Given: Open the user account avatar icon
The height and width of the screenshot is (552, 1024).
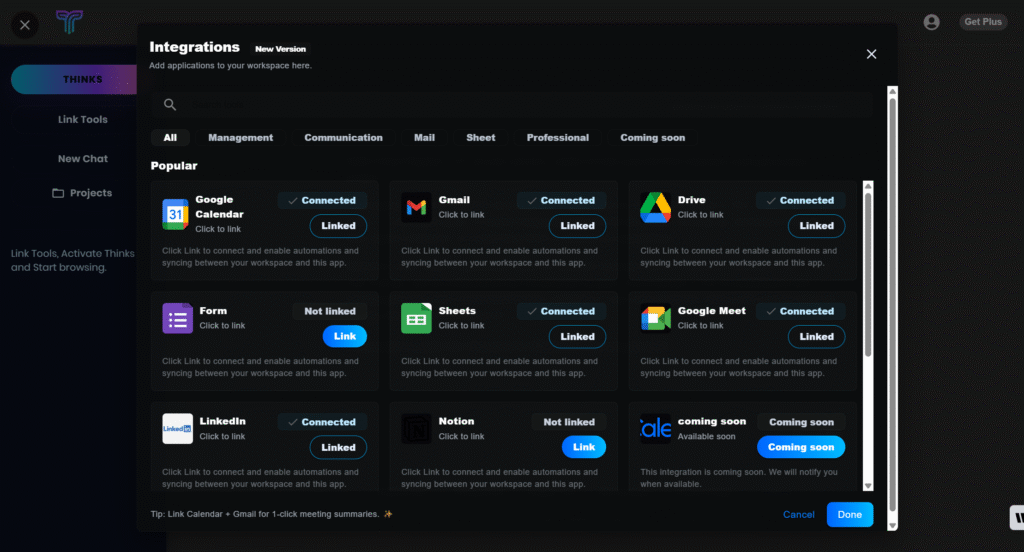Looking at the screenshot, I should pyautogui.click(x=931, y=22).
